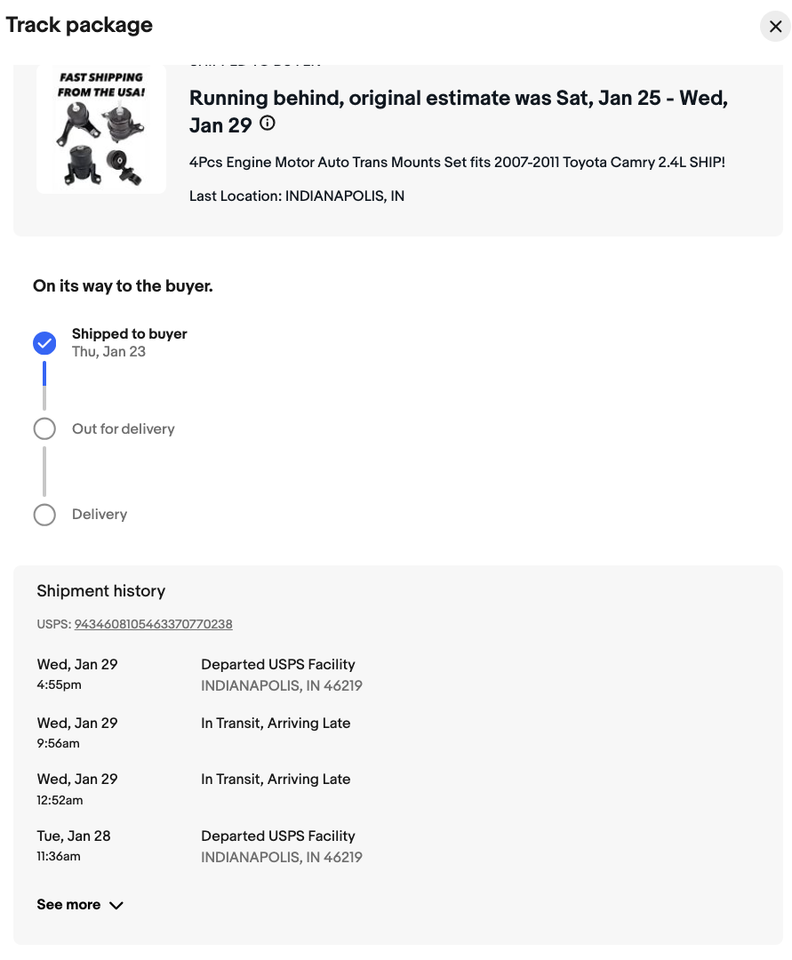Click the progress line below Shipped to buyer

(44, 385)
